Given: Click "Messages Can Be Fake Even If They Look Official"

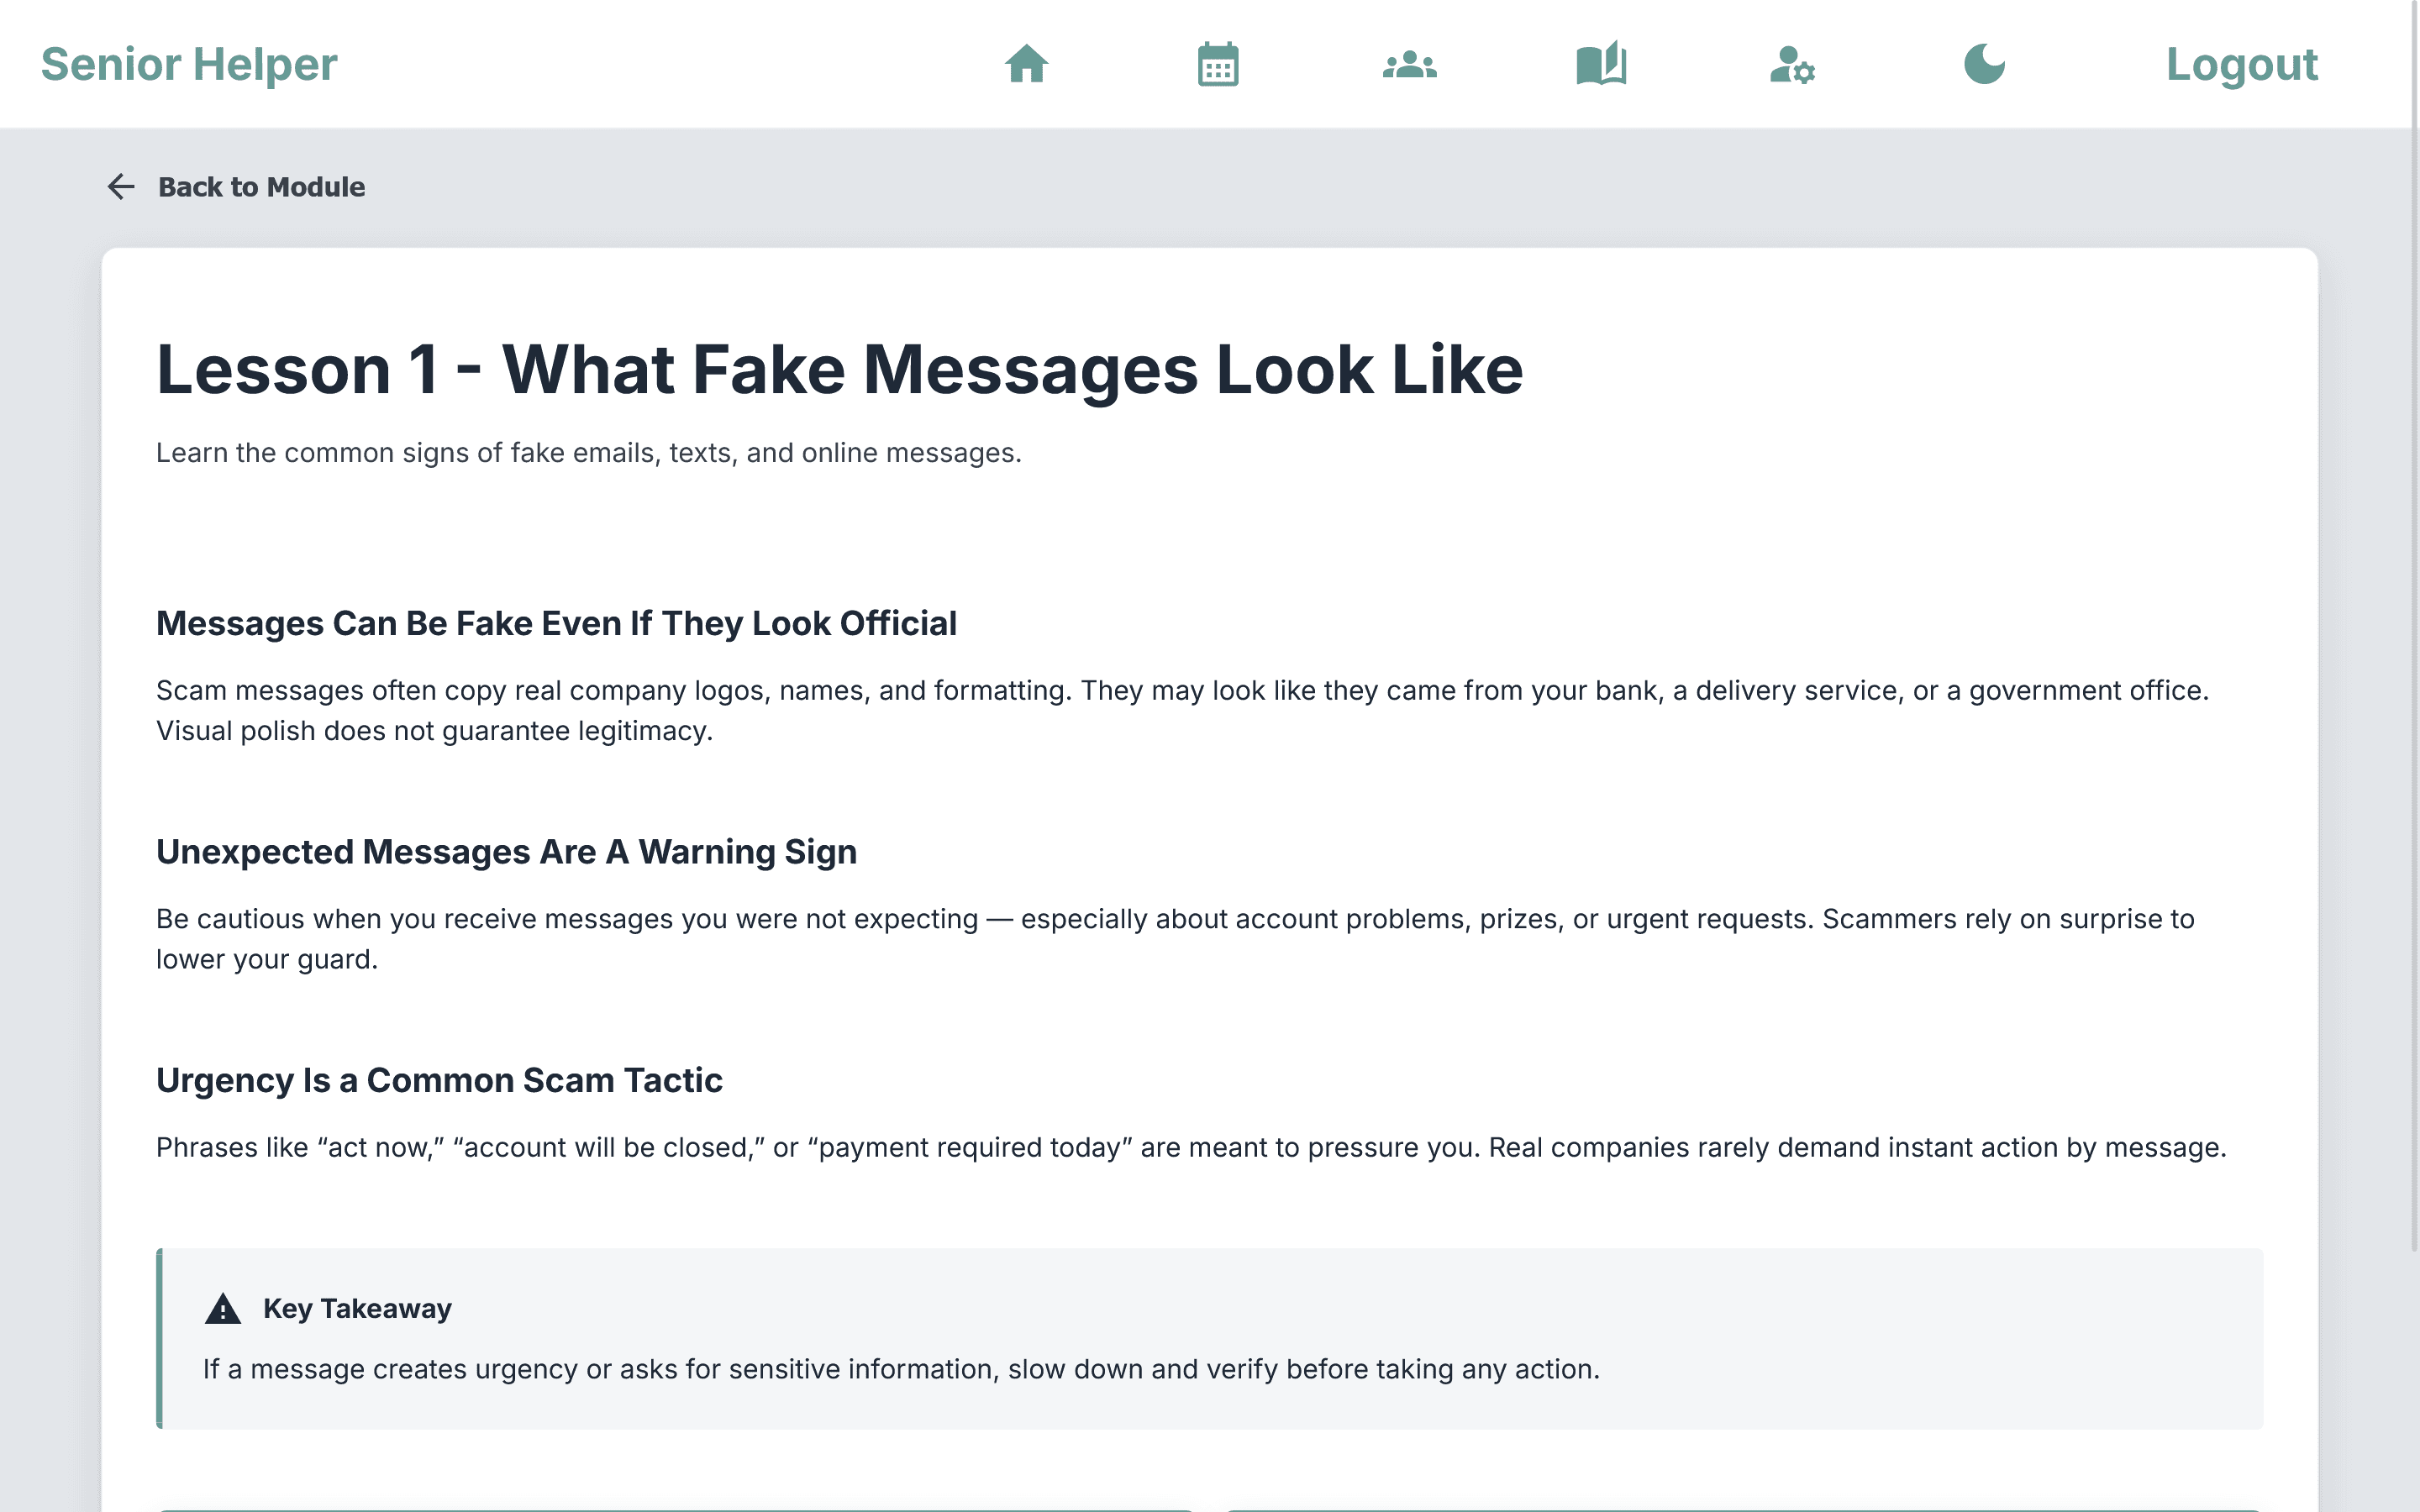Looking at the screenshot, I should point(556,623).
